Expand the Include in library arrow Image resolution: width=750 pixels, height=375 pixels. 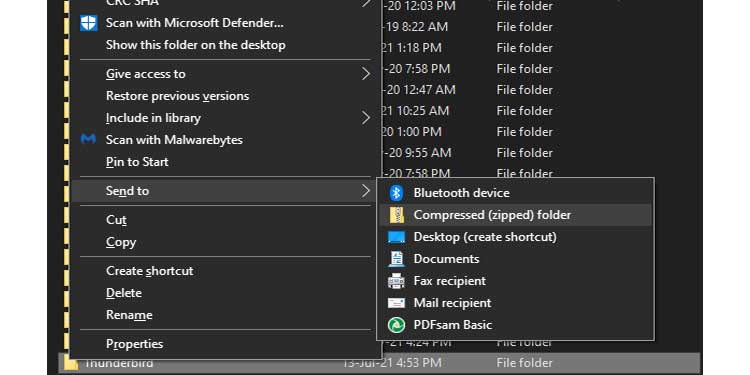tap(366, 118)
